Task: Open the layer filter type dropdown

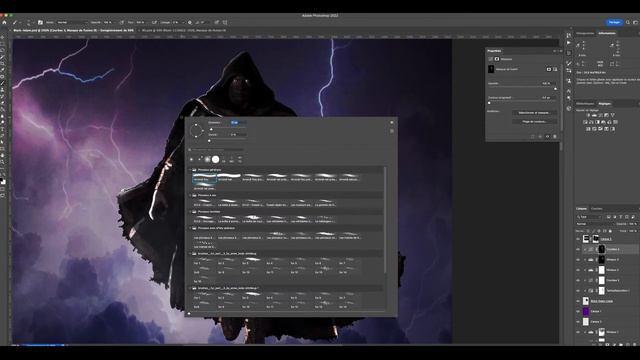Action: pyautogui.click(x=590, y=217)
